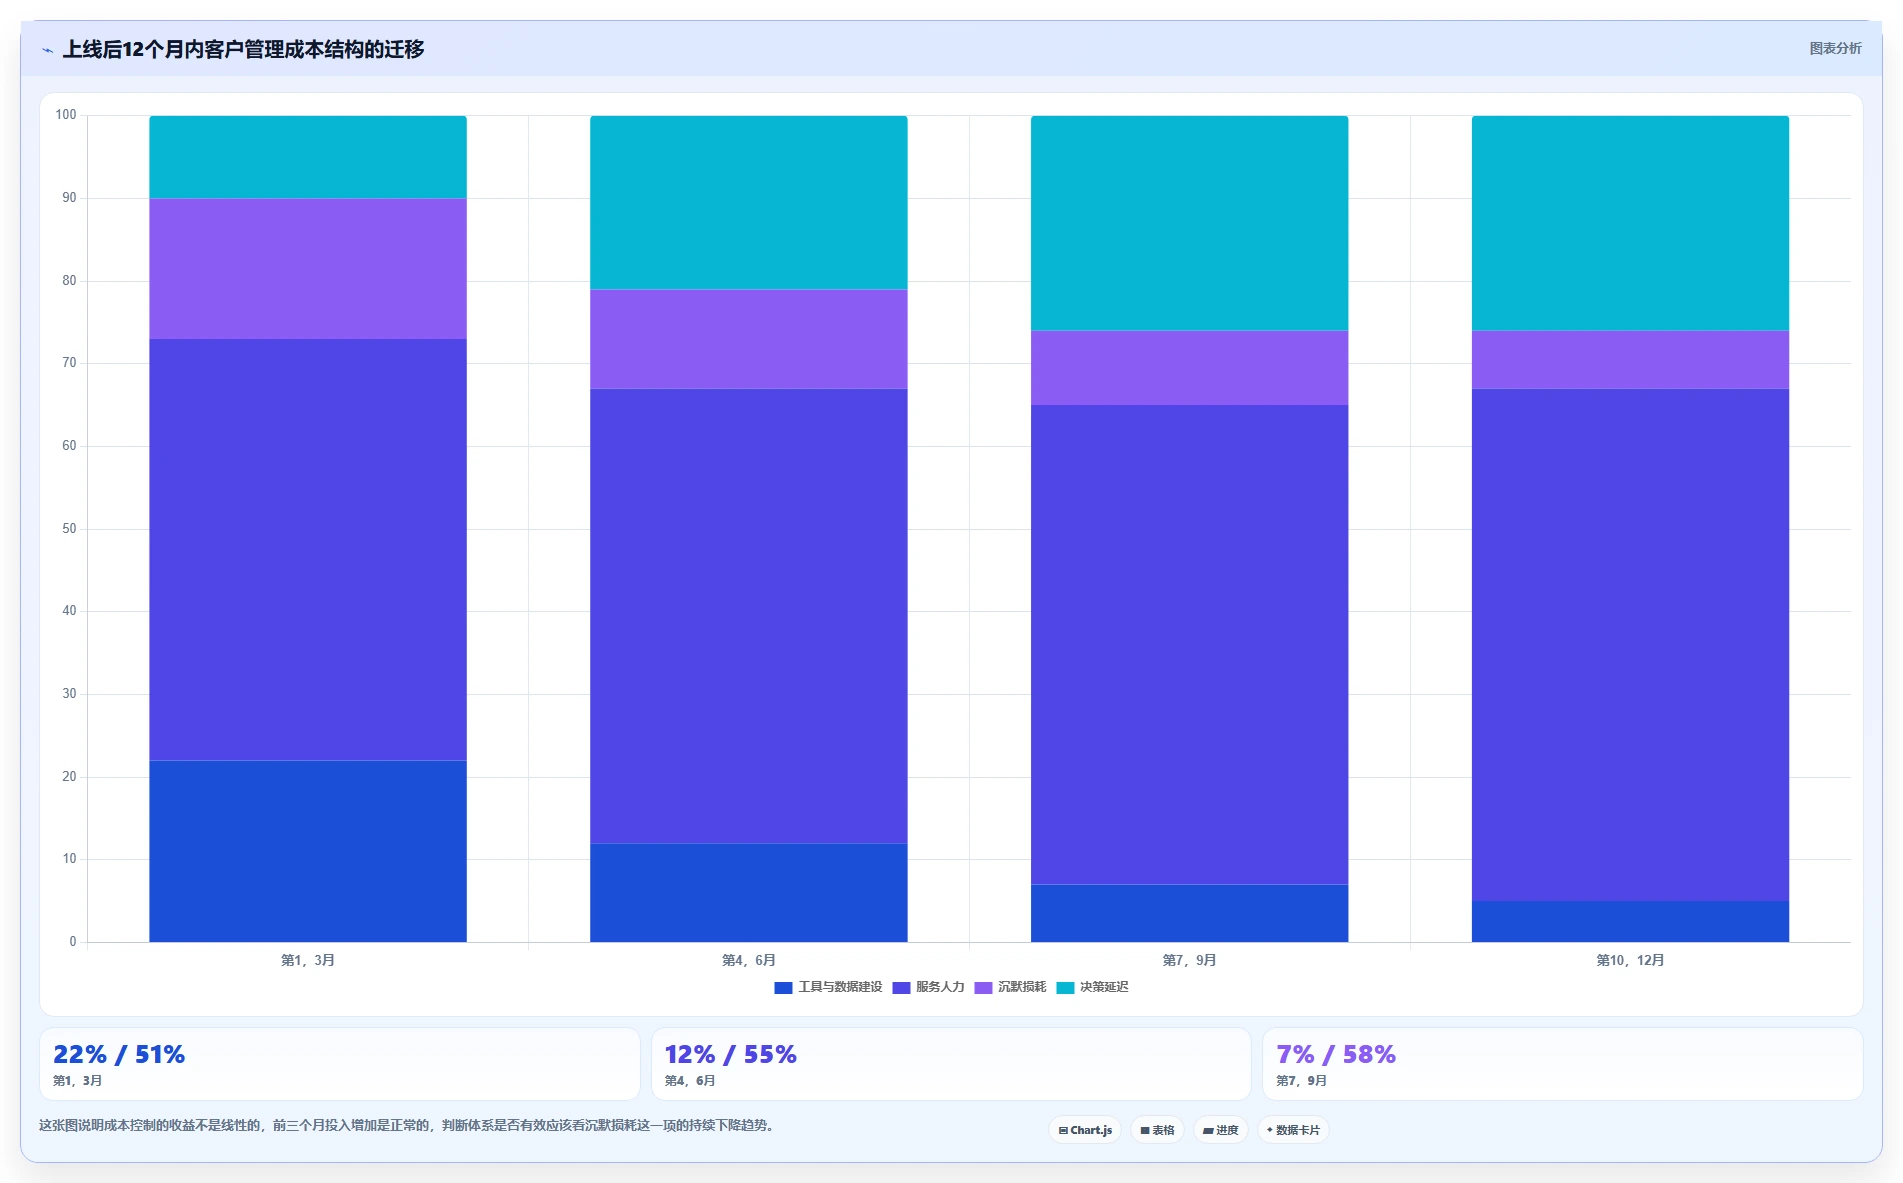Click the 表格 tag chip

(1157, 1130)
